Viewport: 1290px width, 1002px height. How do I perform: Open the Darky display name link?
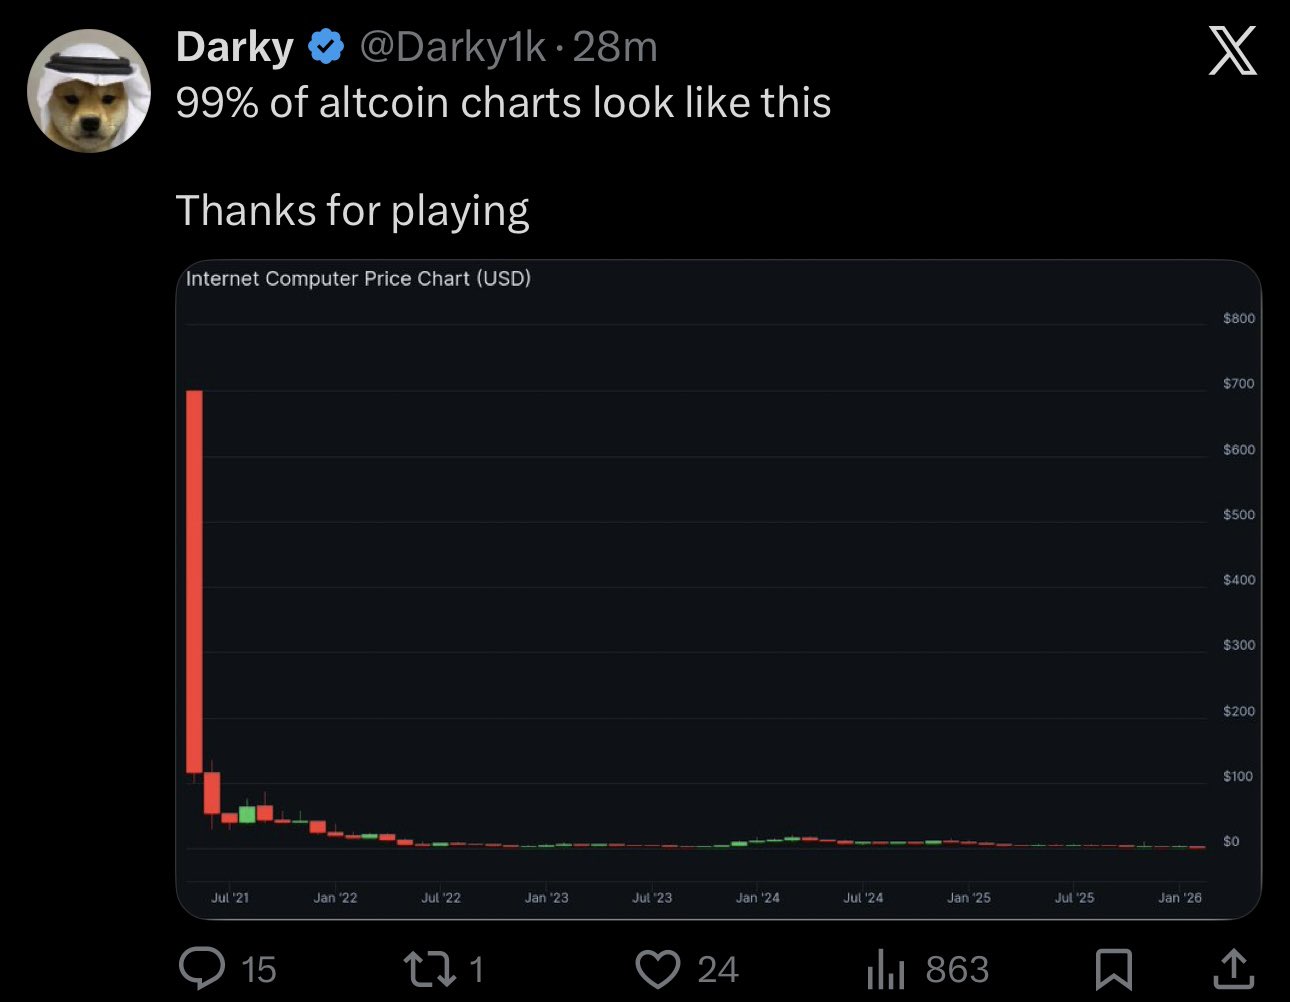235,47
